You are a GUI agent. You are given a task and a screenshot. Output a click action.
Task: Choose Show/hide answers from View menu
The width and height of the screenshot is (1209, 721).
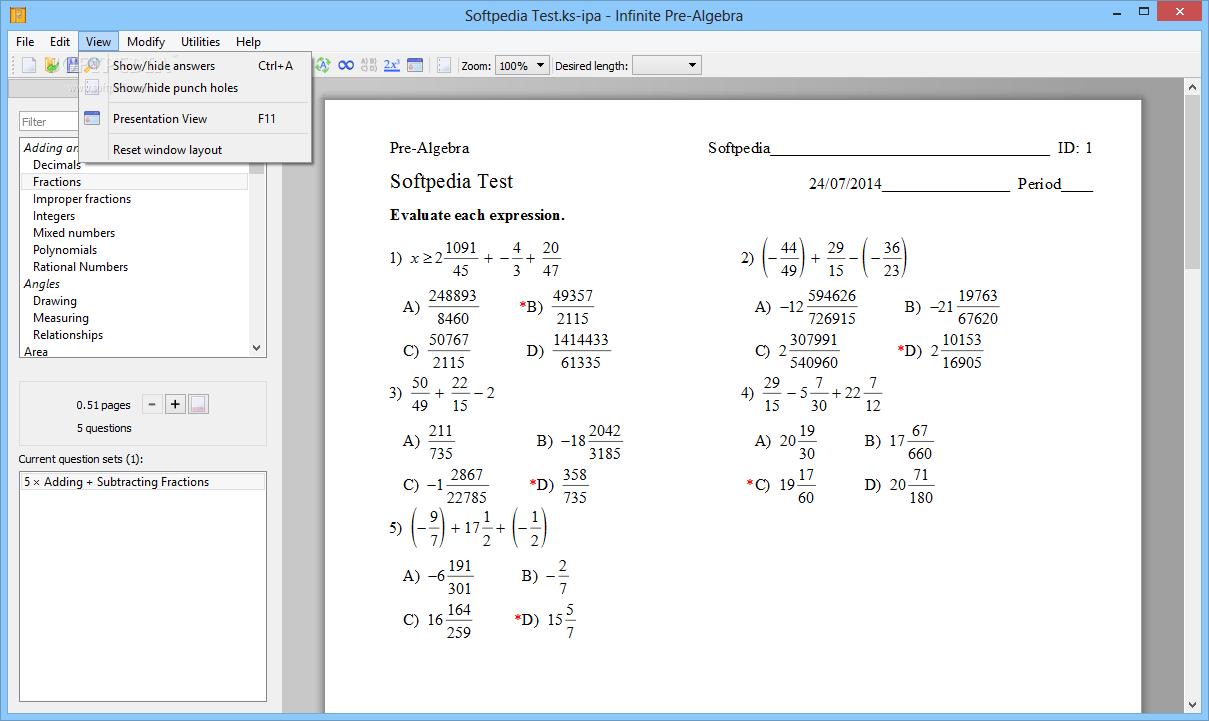[195, 66]
